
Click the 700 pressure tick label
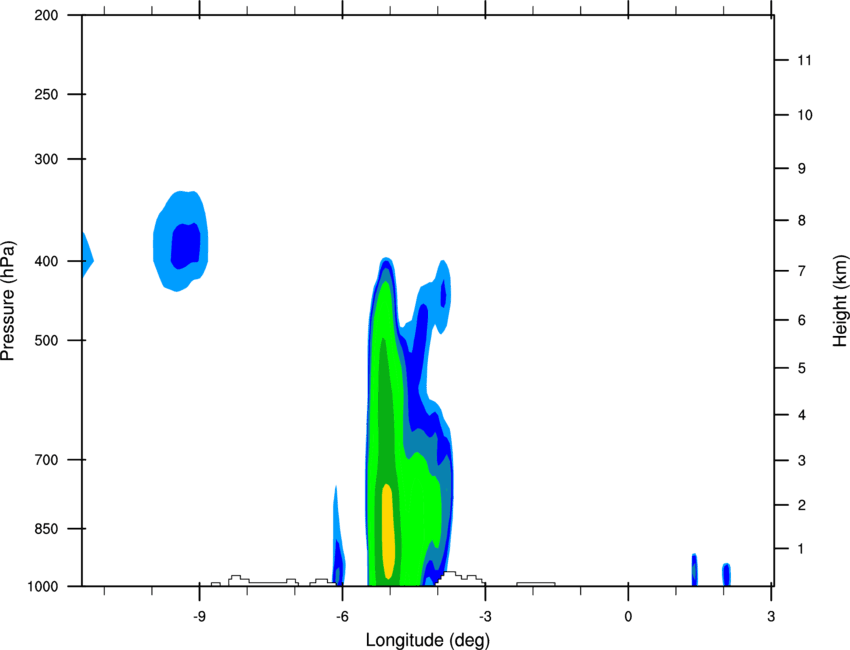tap(46, 460)
